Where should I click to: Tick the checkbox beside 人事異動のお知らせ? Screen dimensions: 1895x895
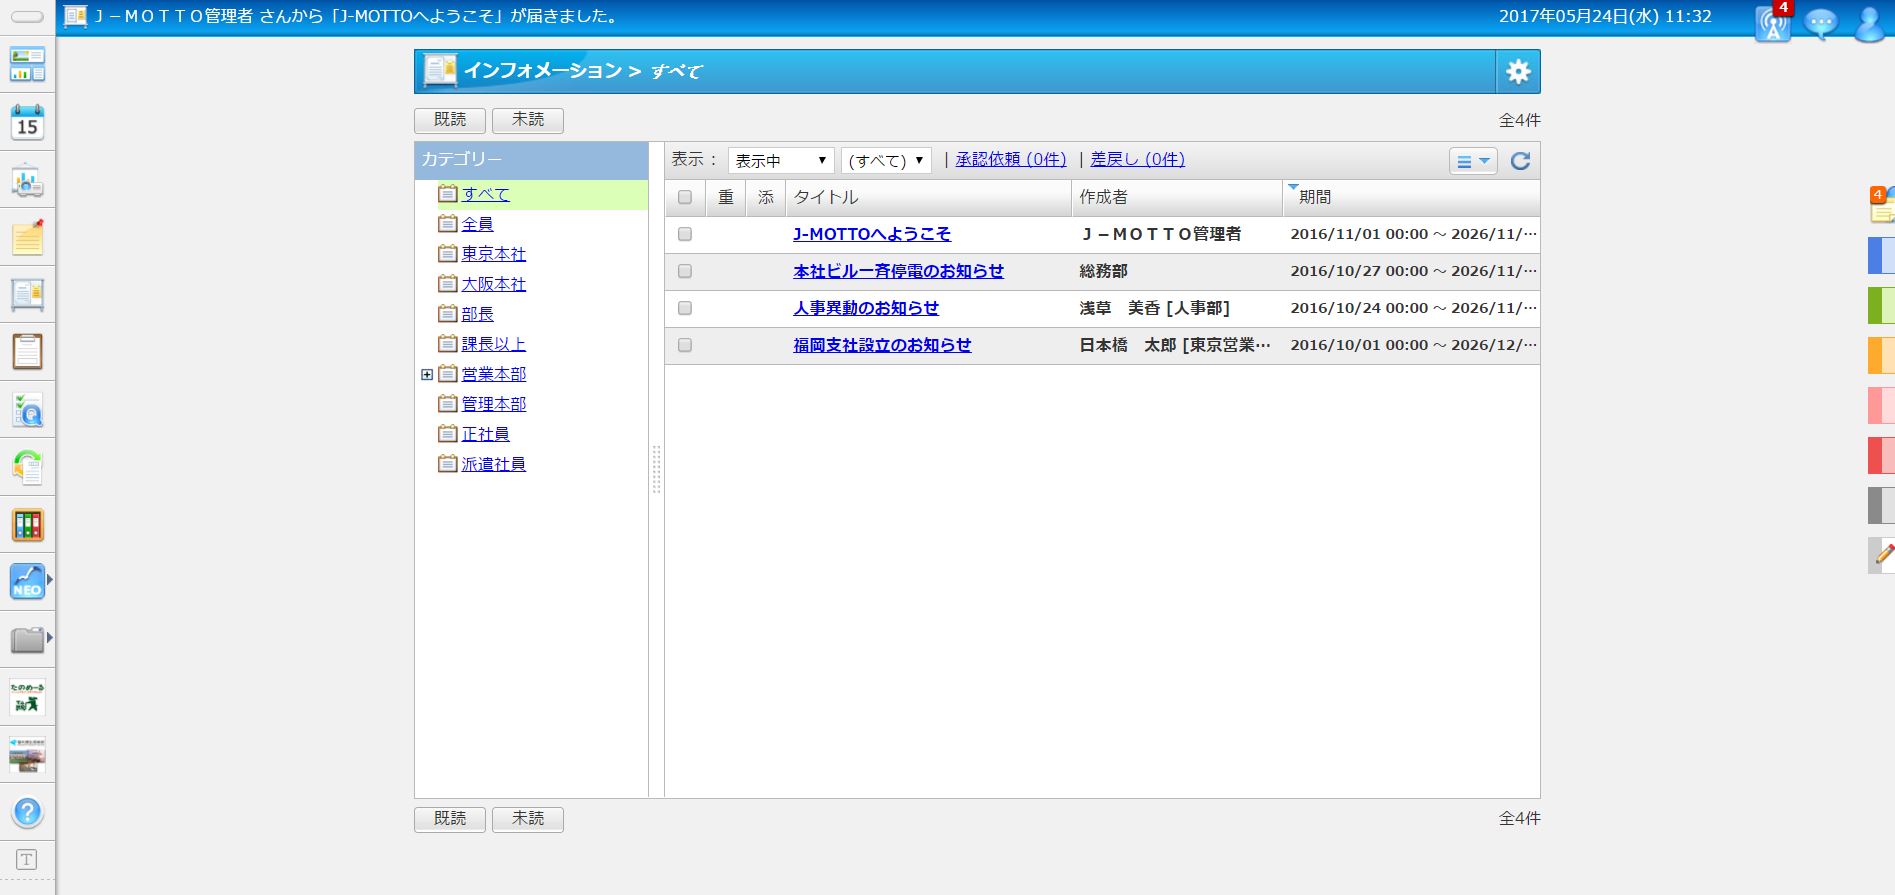tap(685, 308)
